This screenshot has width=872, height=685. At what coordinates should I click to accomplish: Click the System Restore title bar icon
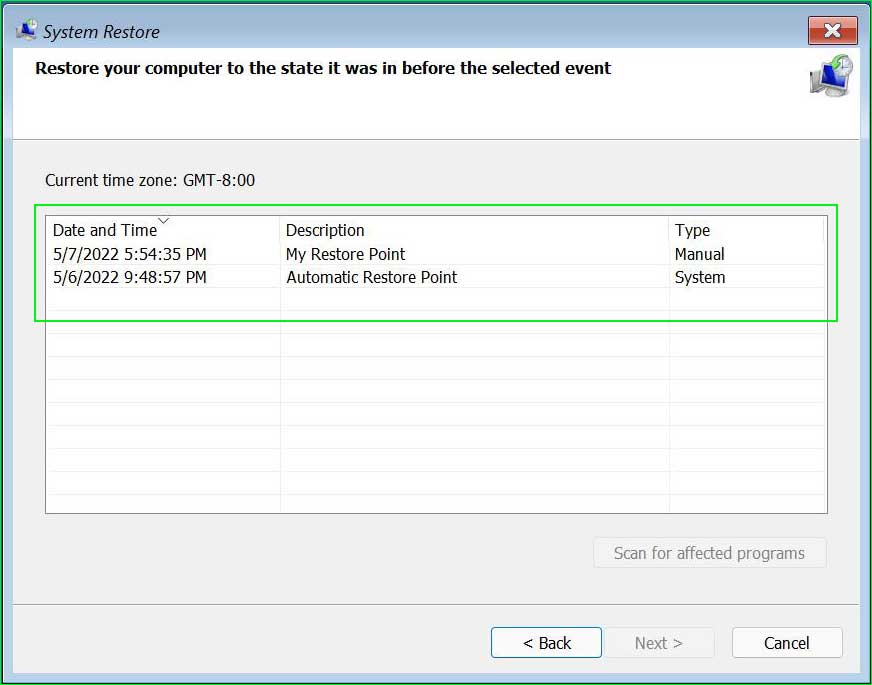pyautogui.click(x=27, y=31)
